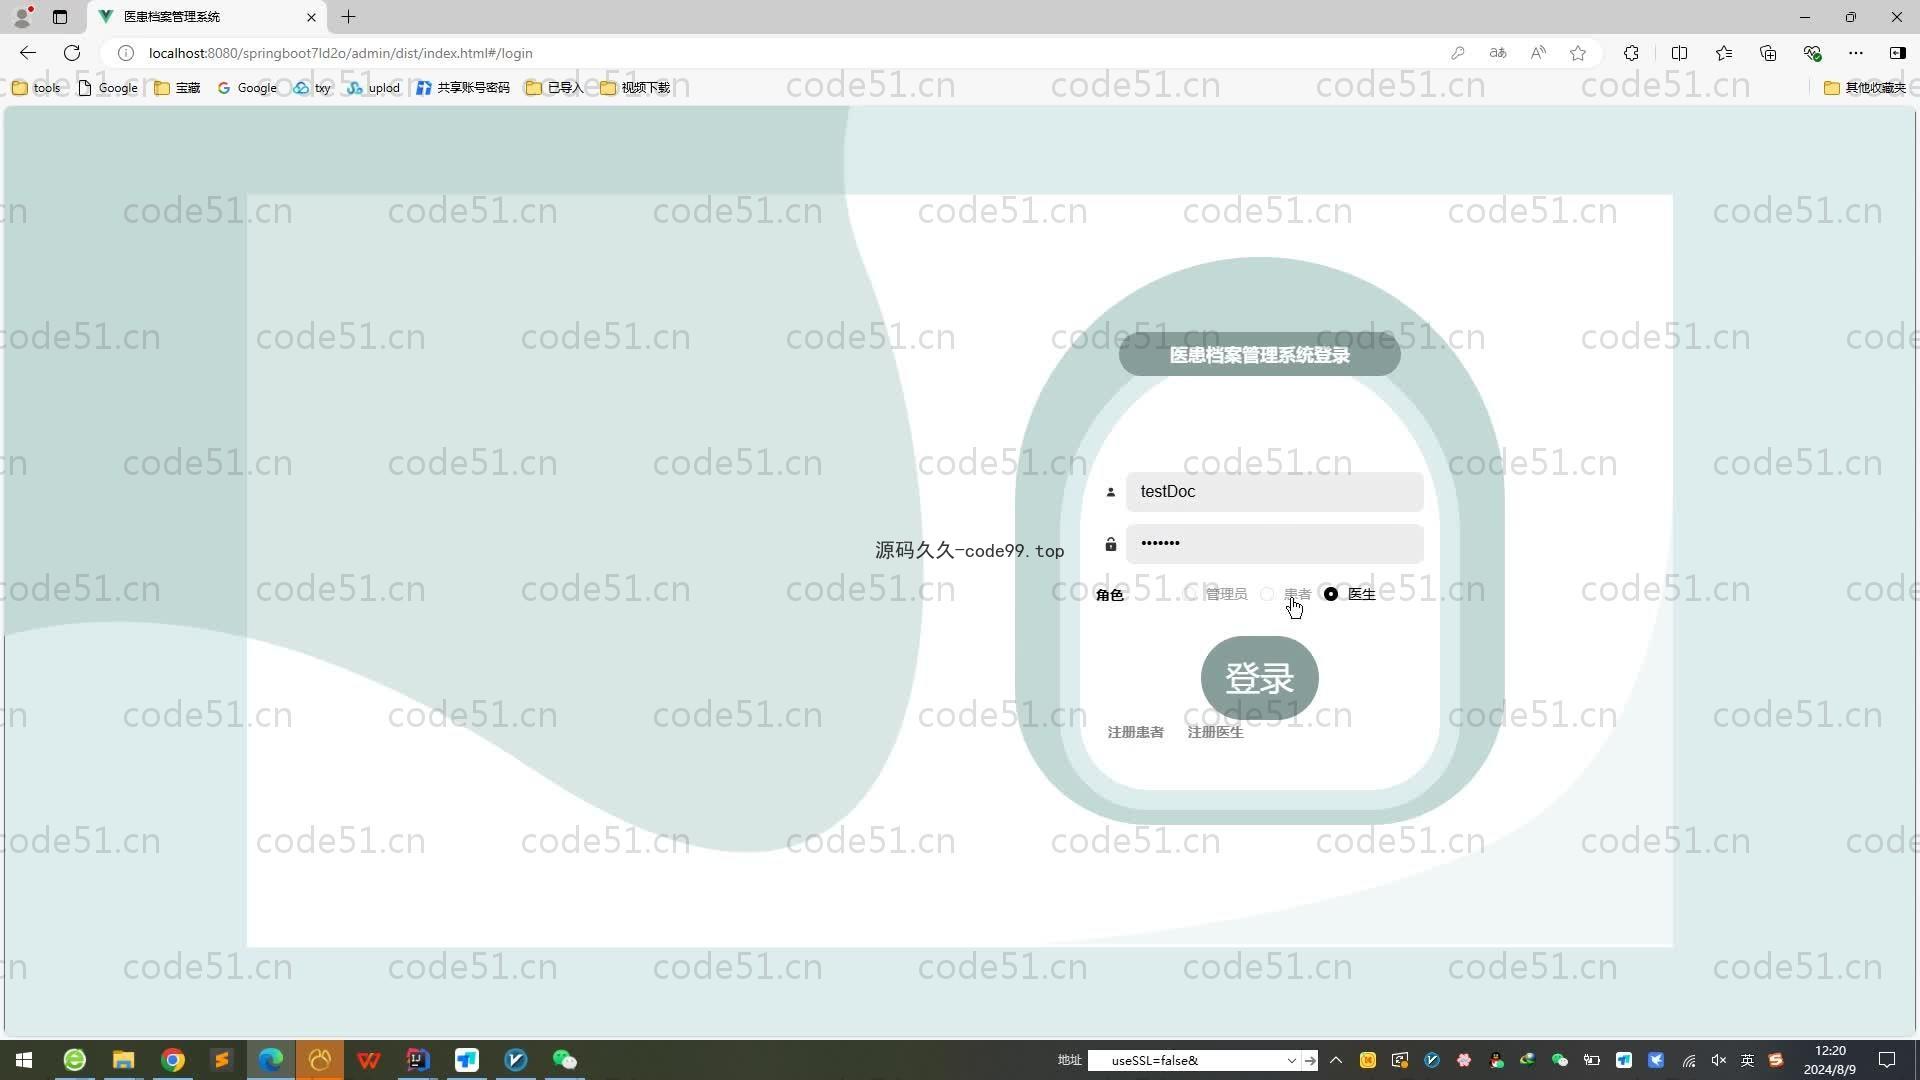
Task: Open WPS Office from taskbar
Action: point(369,1060)
